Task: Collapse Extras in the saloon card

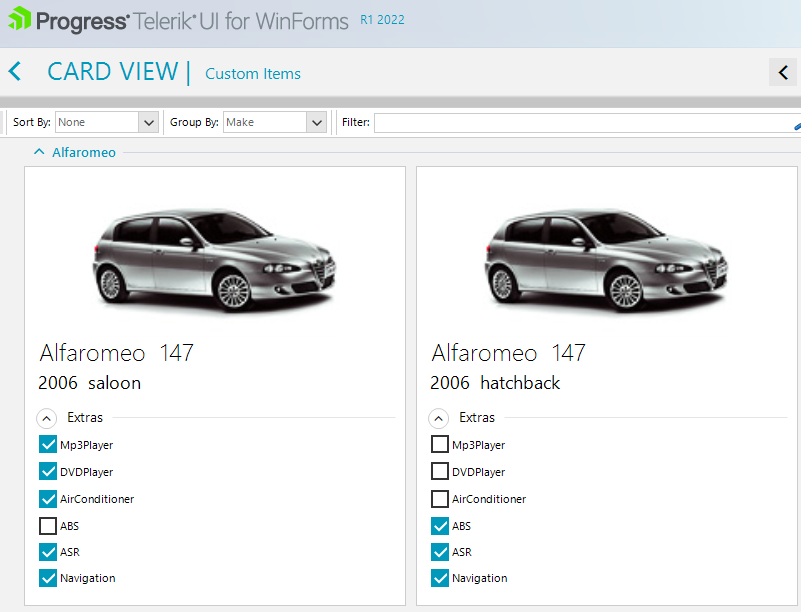Action: [46, 418]
